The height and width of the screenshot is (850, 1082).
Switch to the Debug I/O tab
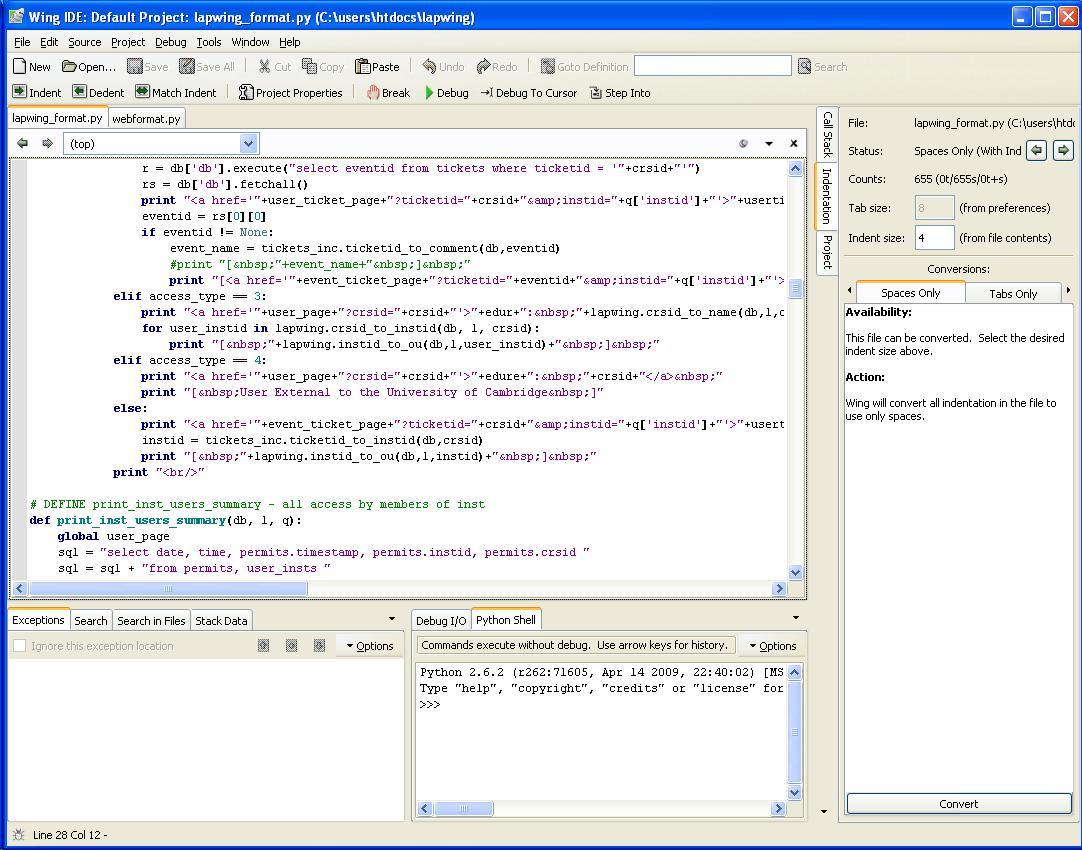click(441, 620)
